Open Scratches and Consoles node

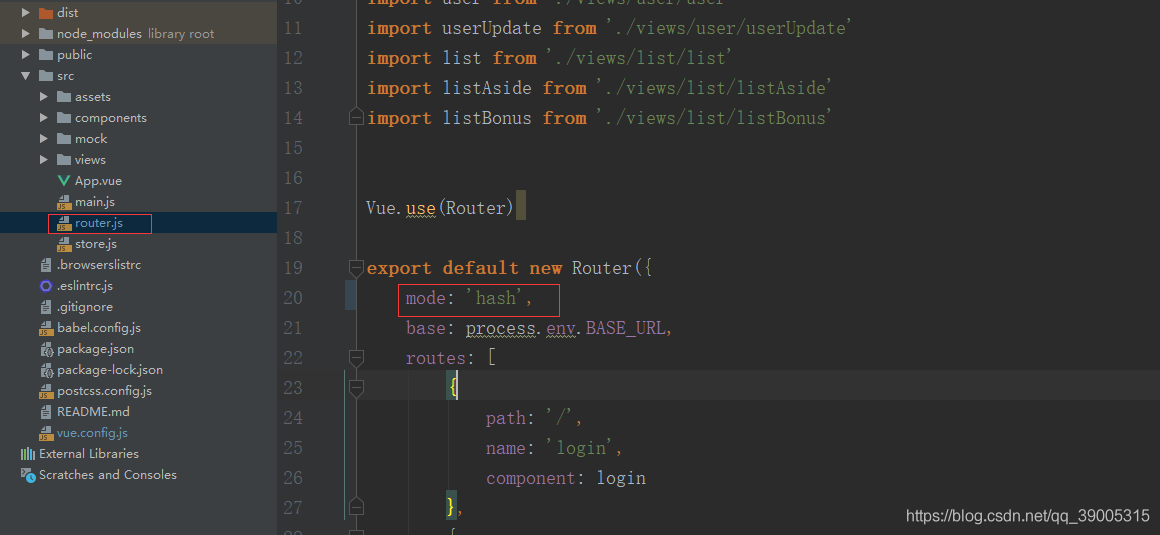tap(108, 475)
